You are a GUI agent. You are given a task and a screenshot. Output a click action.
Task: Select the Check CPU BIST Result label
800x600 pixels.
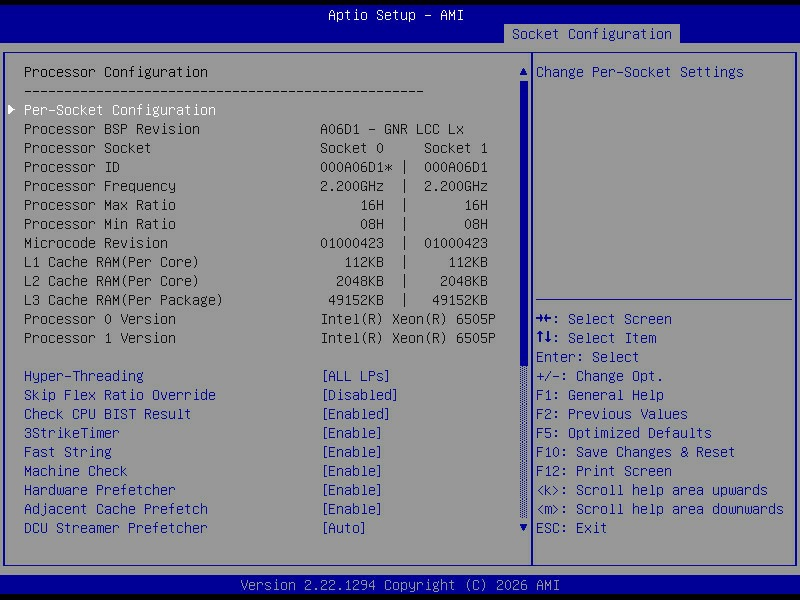click(x=108, y=414)
